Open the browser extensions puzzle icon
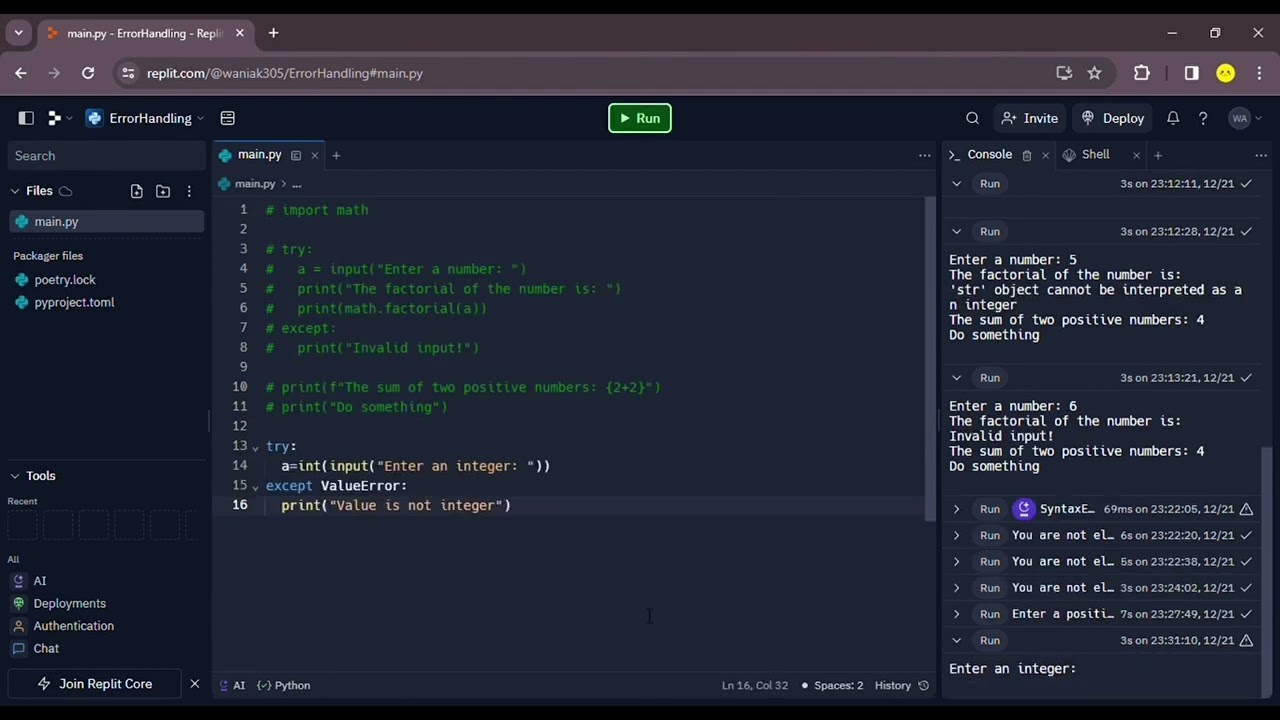This screenshot has height=720, width=1280. pos(1142,73)
